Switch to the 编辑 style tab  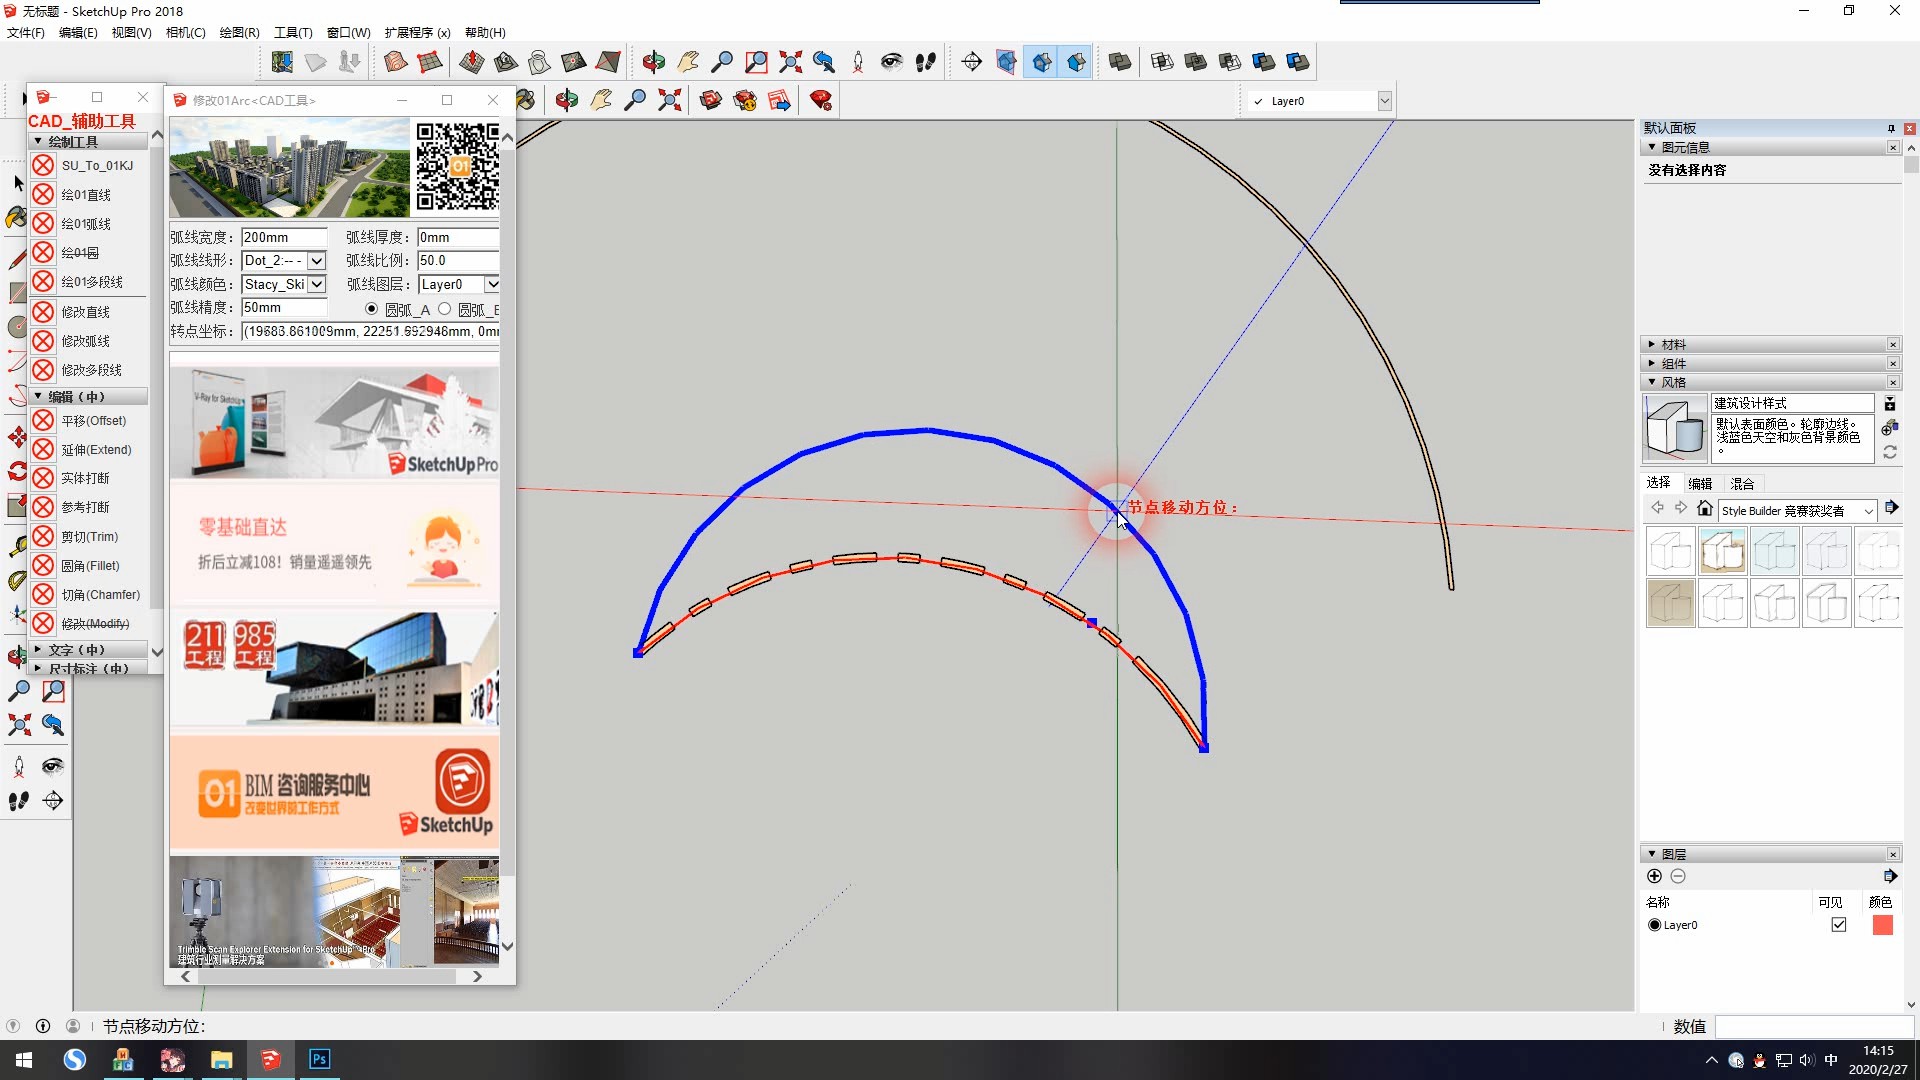[1700, 484]
